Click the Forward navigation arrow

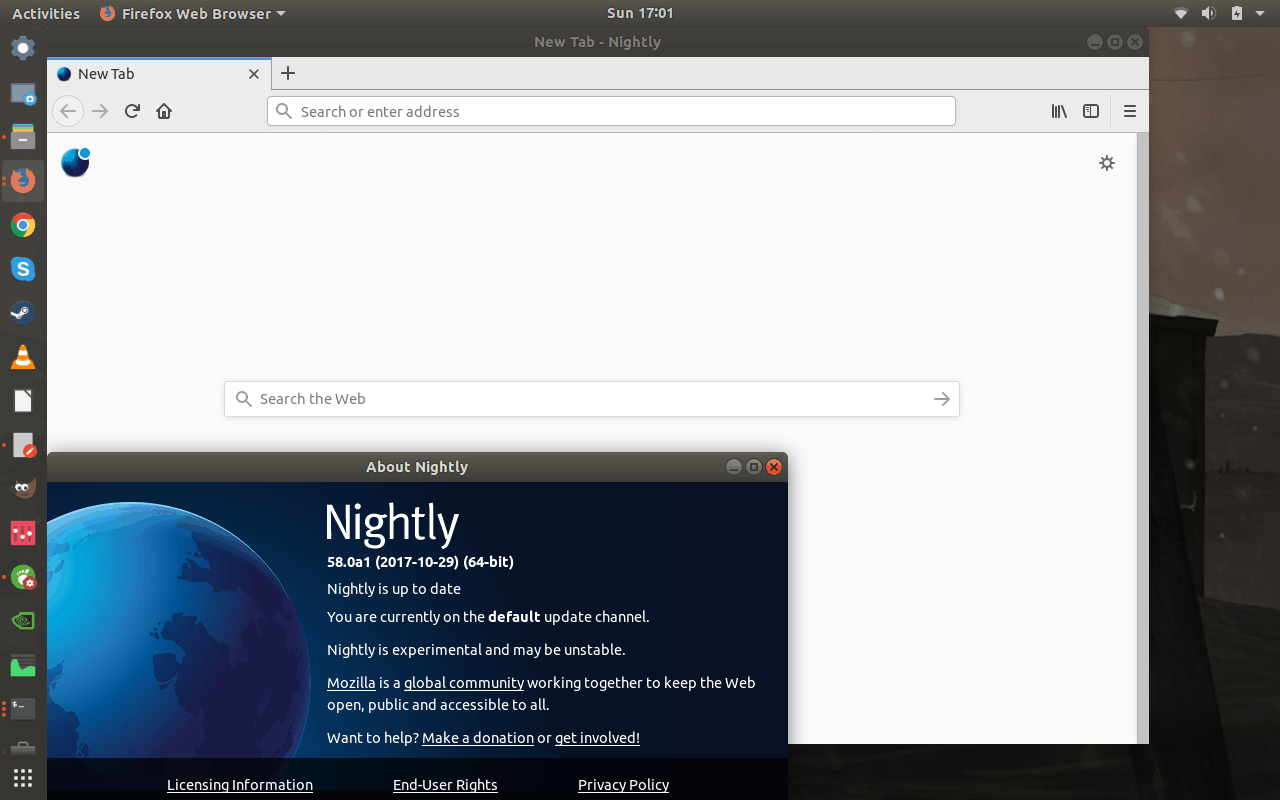[x=100, y=111]
